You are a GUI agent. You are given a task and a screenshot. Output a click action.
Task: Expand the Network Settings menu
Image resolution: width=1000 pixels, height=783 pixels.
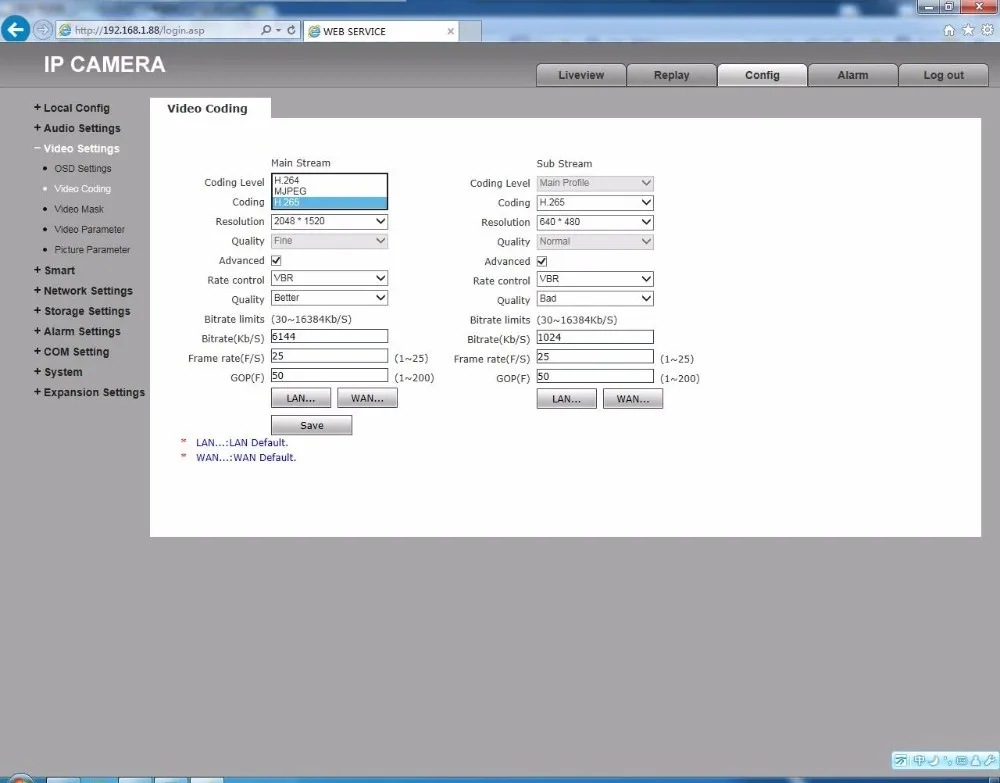pyautogui.click(x=84, y=291)
